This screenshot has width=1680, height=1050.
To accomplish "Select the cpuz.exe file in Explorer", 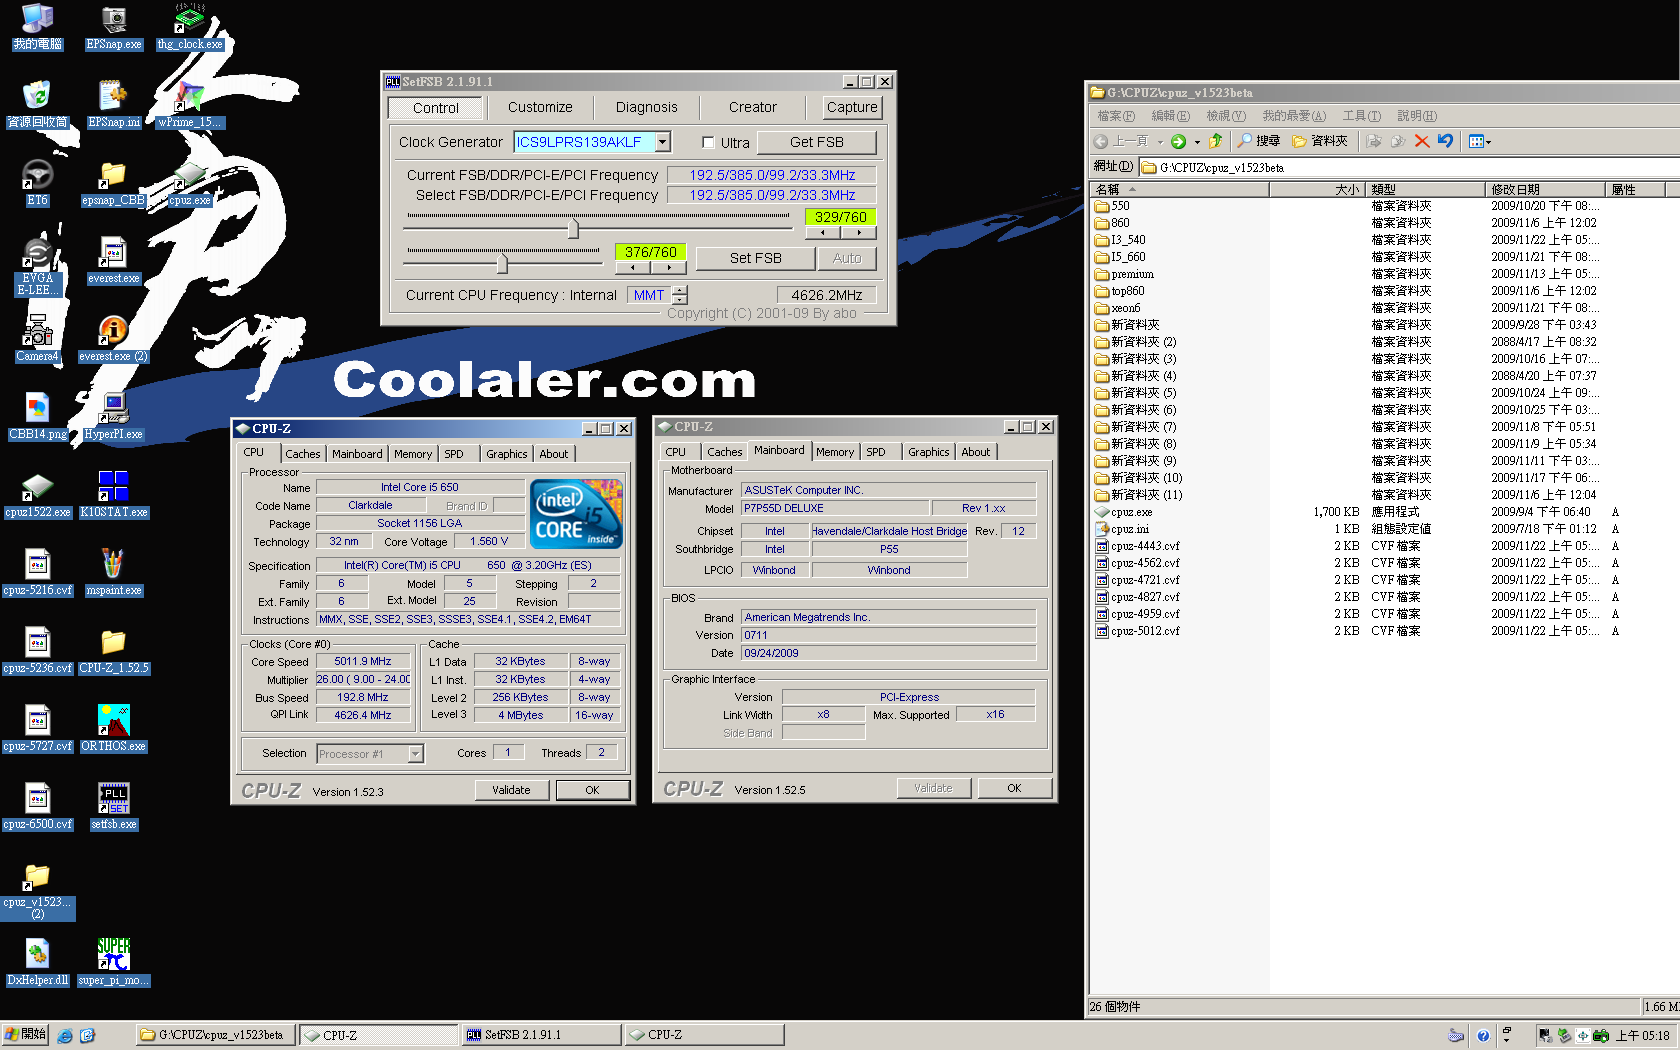I will click(x=1130, y=512).
